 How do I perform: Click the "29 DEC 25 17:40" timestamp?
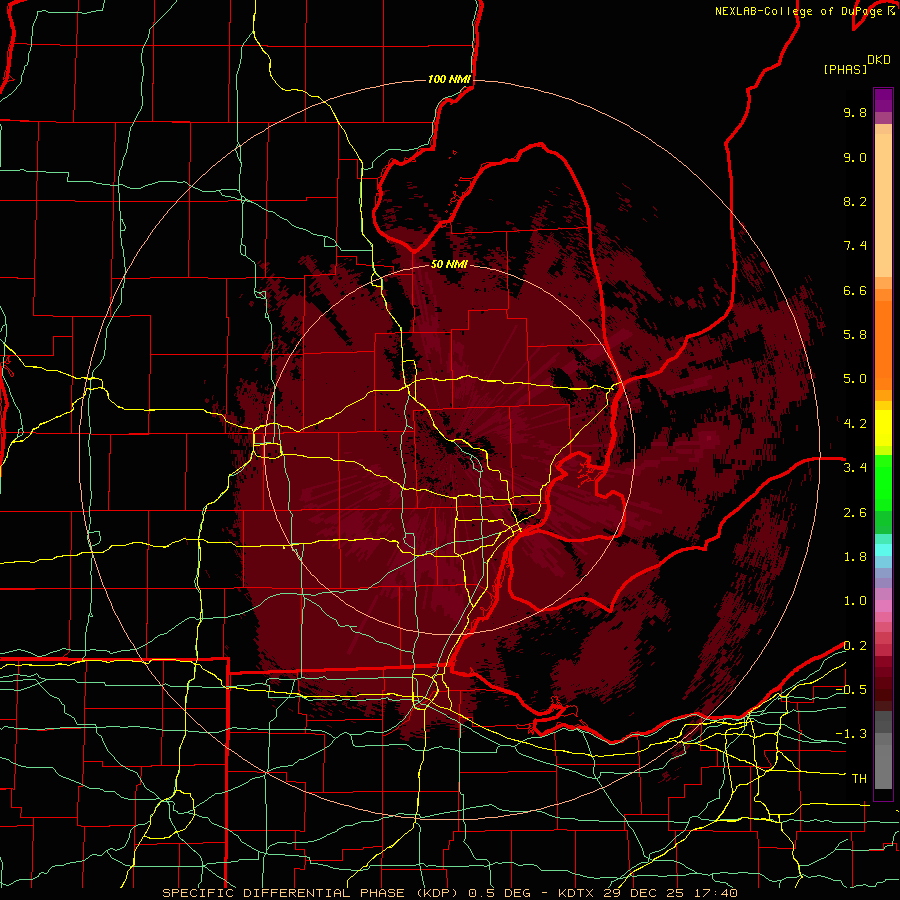click(x=670, y=893)
